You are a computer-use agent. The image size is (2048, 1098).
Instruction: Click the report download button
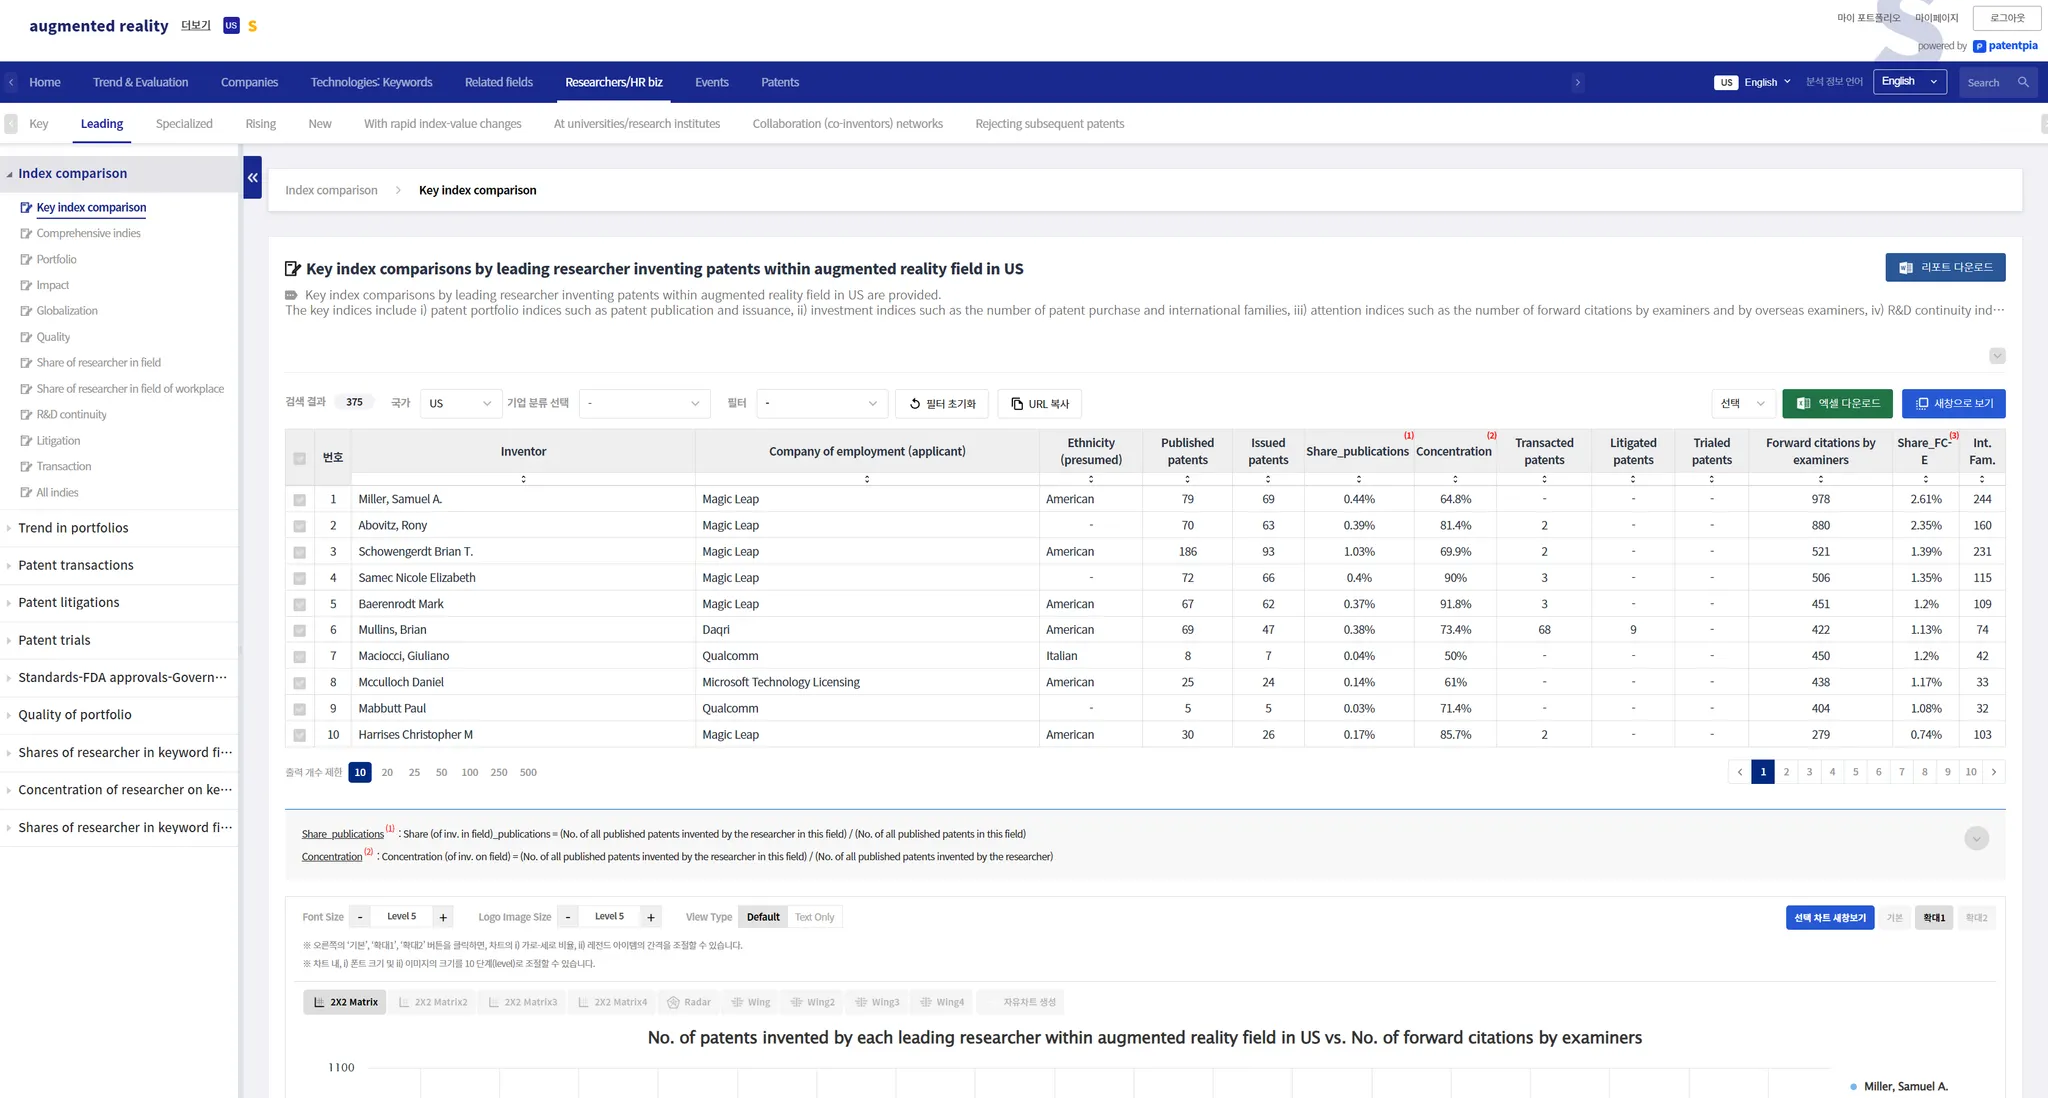click(1945, 267)
